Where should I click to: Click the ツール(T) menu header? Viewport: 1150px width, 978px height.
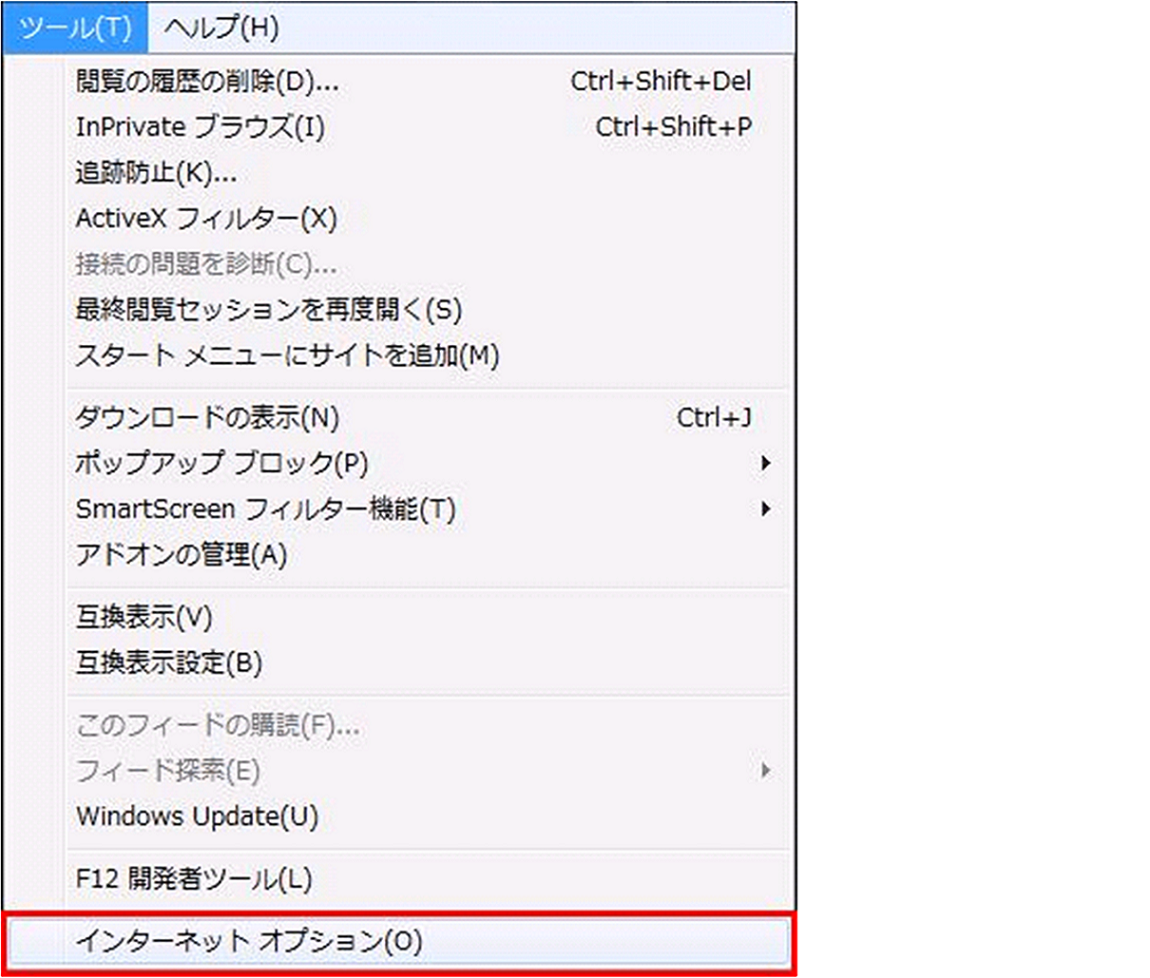coord(72,29)
